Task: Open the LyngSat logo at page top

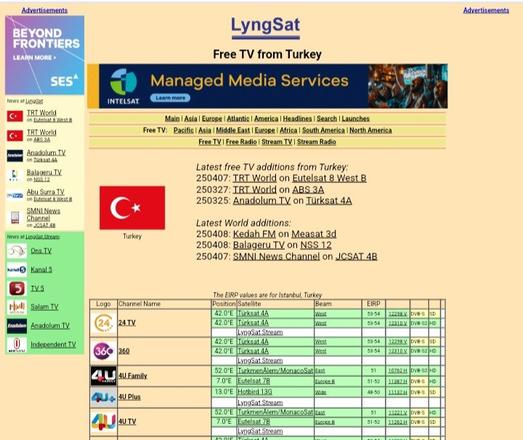Action: click(266, 27)
